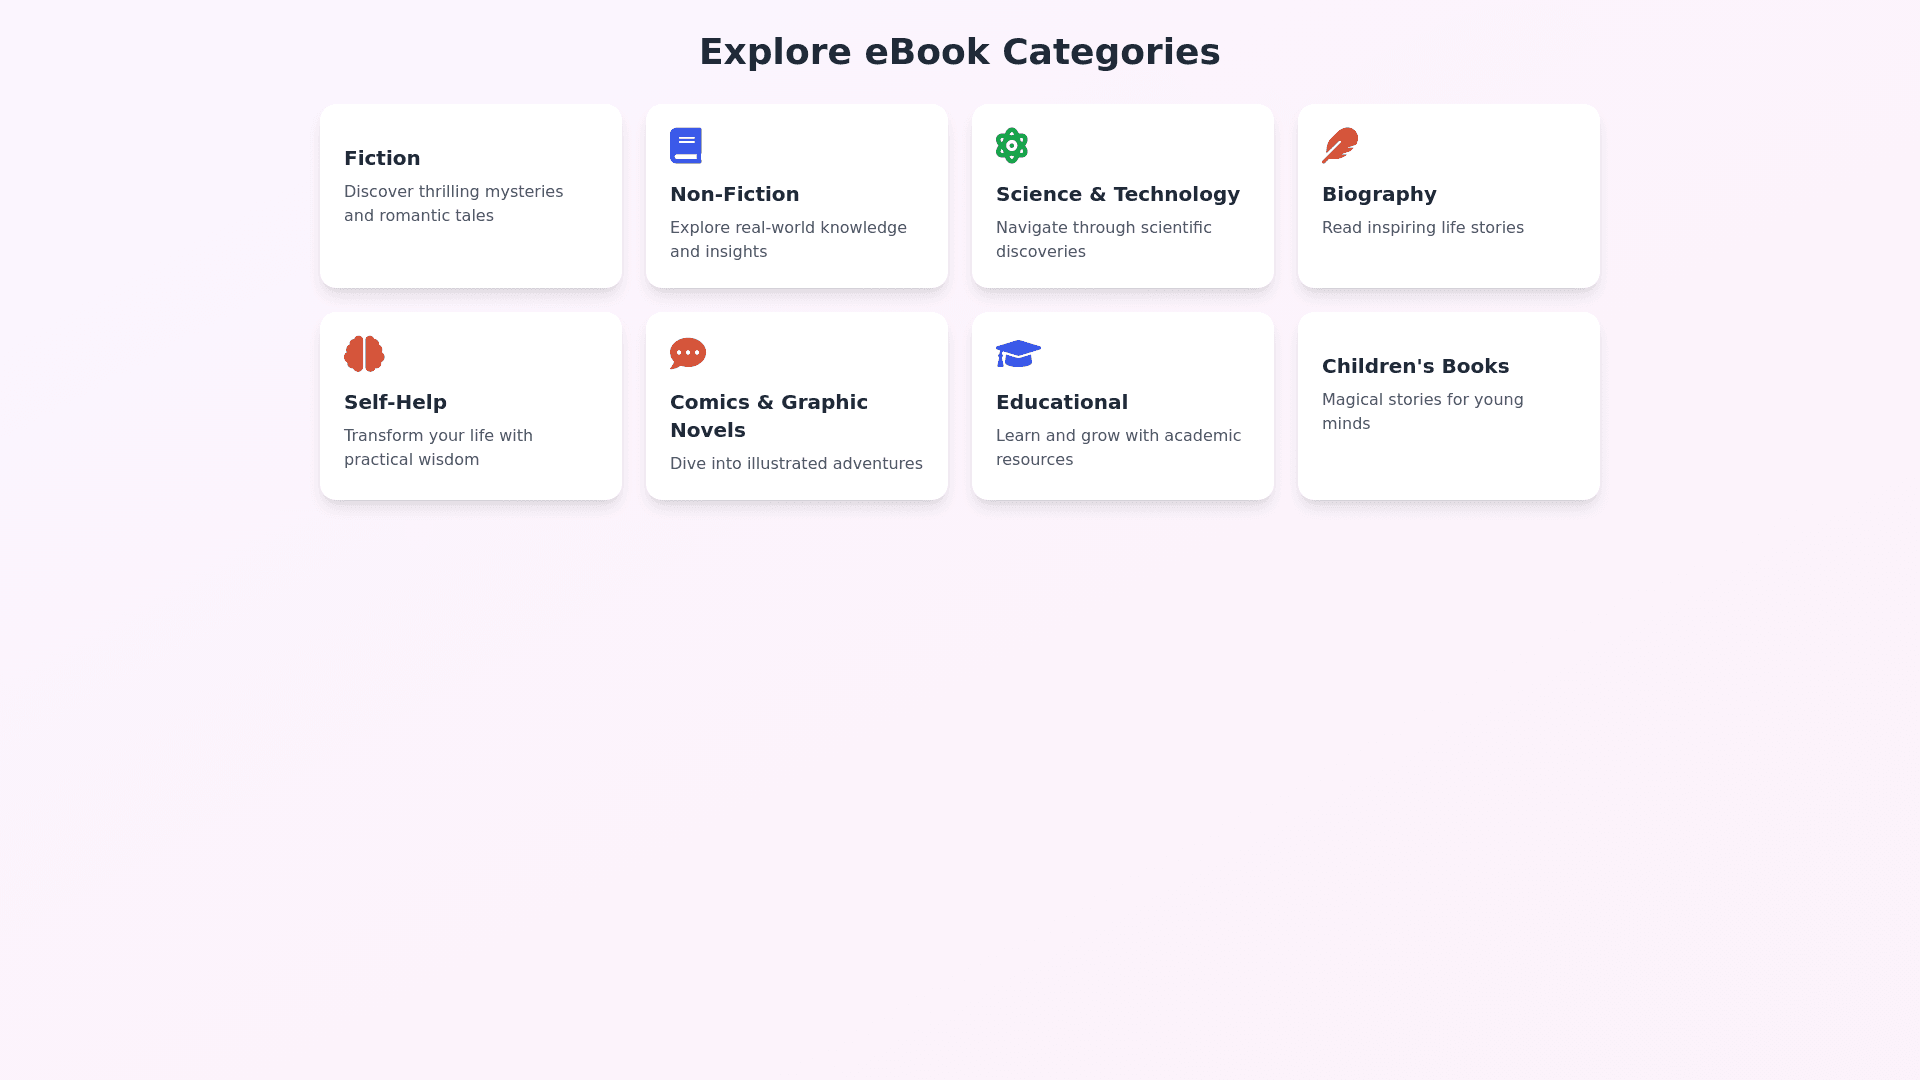Image resolution: width=1920 pixels, height=1080 pixels.
Task: Click the speech bubble comics icon
Action: point(688,354)
